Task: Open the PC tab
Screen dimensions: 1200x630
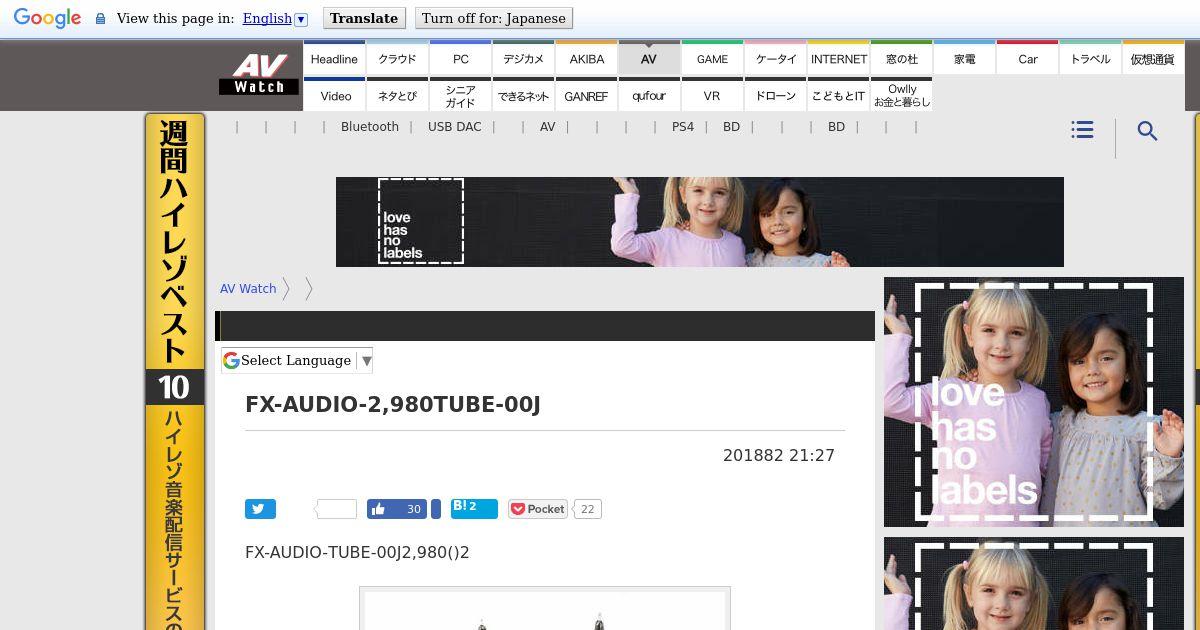Action: [460, 58]
